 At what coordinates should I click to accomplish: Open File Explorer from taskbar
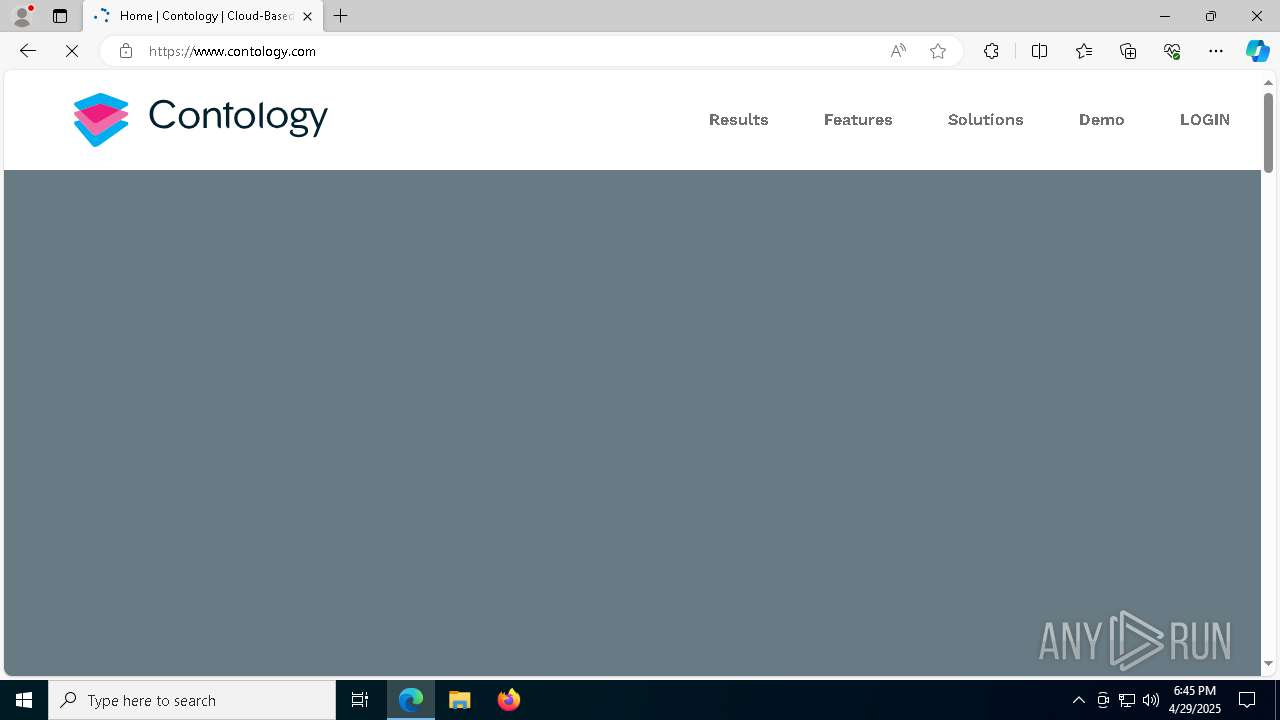pos(460,700)
